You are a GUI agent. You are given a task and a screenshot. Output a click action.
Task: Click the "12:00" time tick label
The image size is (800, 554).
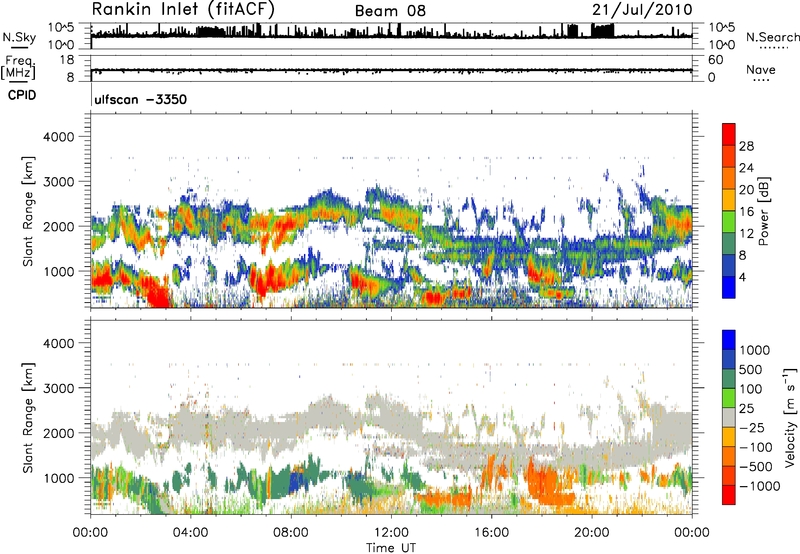(391, 533)
